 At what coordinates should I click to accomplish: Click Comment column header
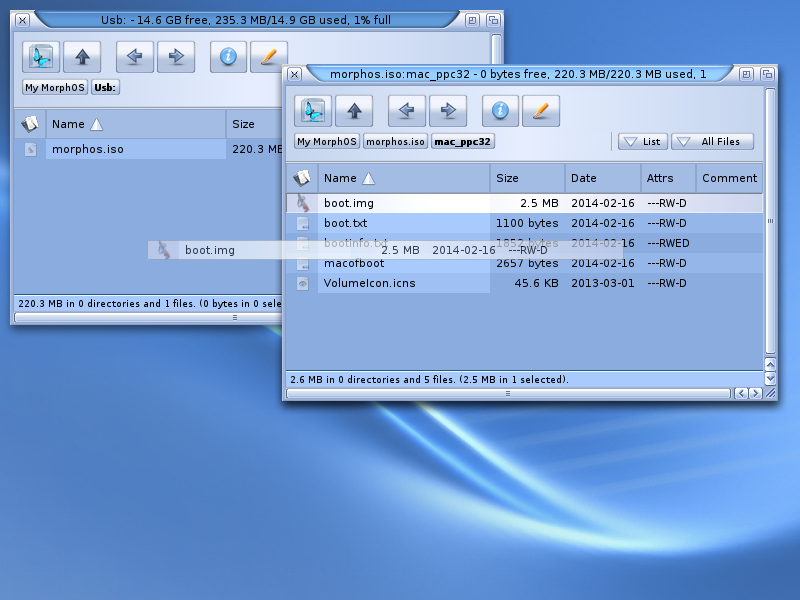[730, 178]
